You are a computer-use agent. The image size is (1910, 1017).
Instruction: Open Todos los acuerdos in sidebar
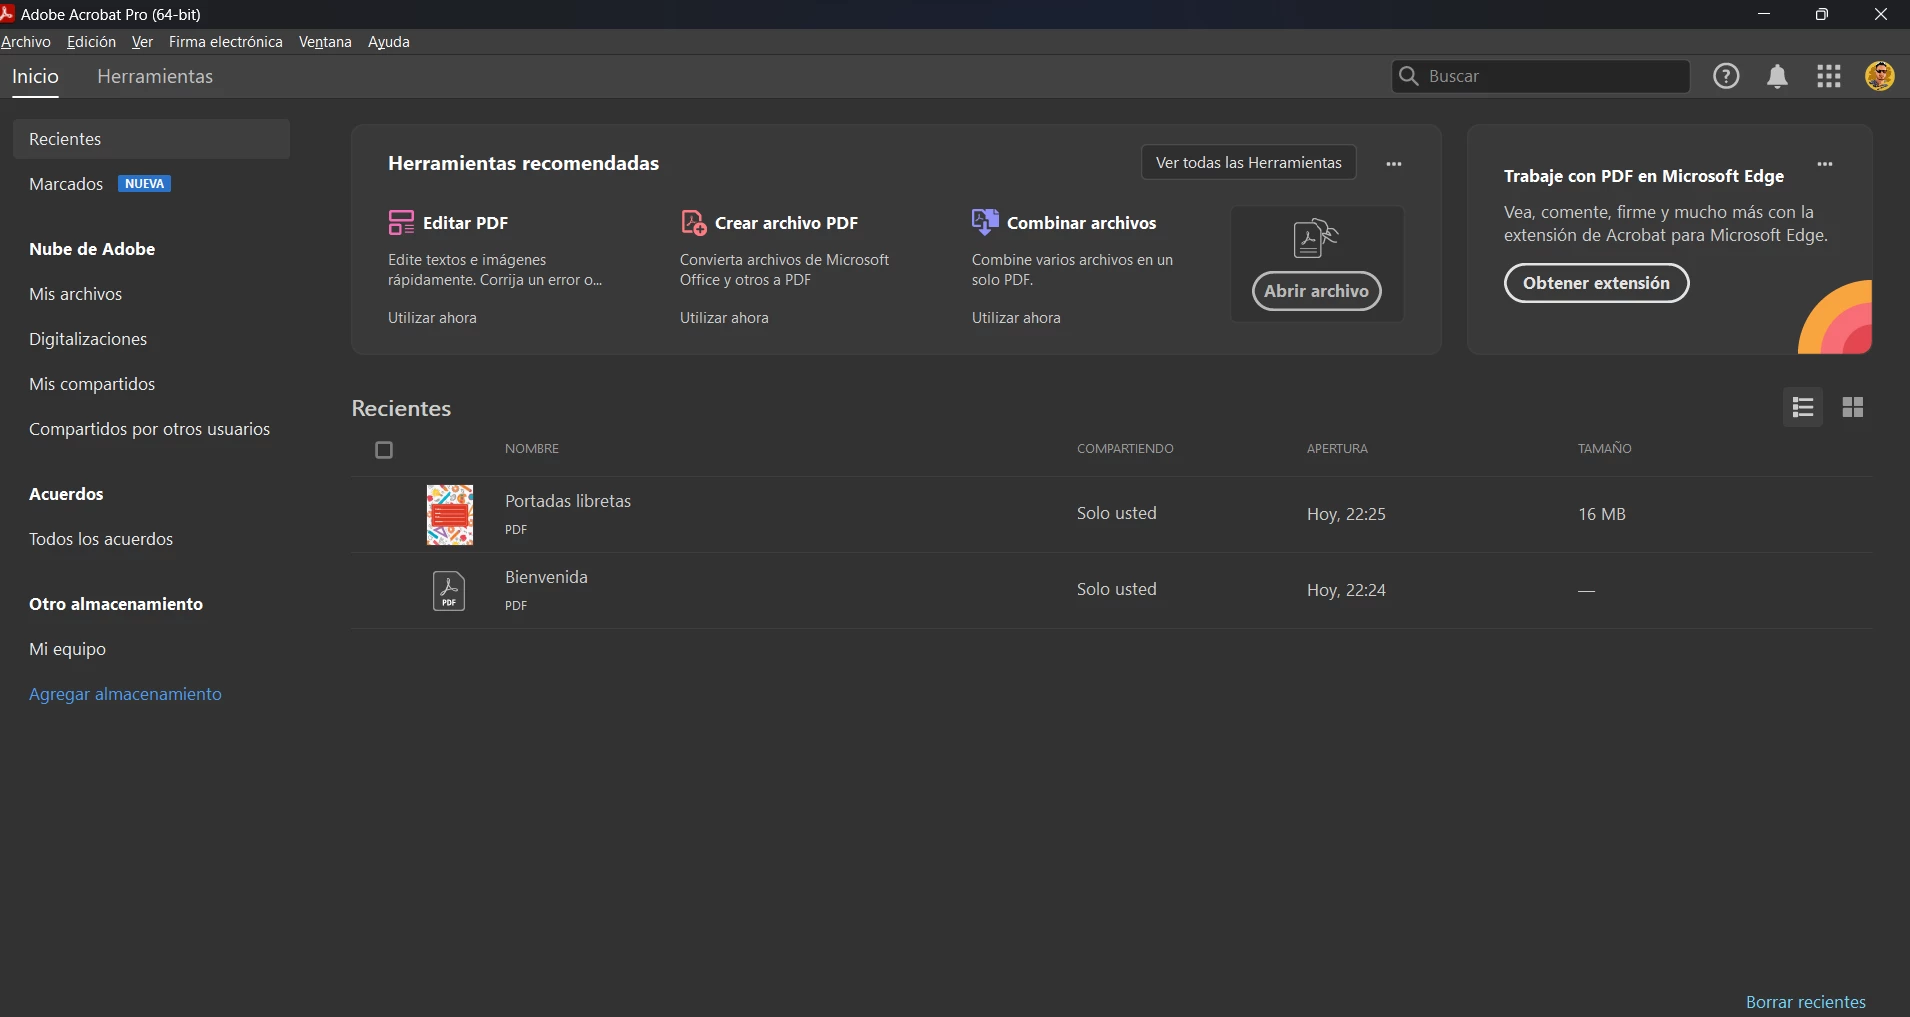coord(101,539)
